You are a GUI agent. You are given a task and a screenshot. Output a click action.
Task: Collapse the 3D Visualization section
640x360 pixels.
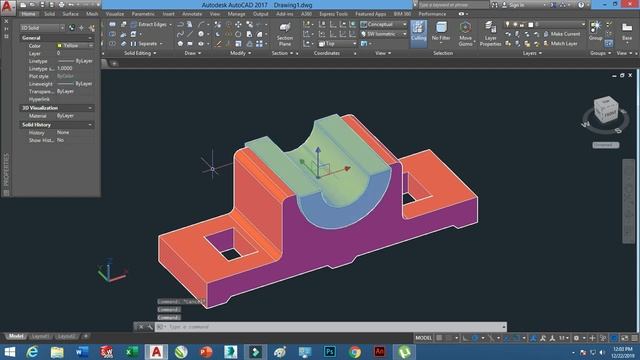point(90,108)
